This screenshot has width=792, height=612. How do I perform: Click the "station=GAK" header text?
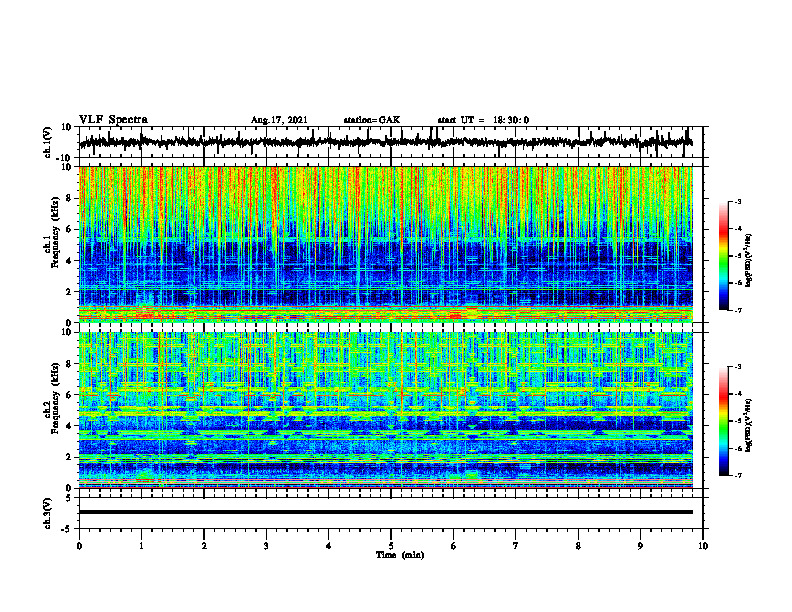tap(372, 120)
